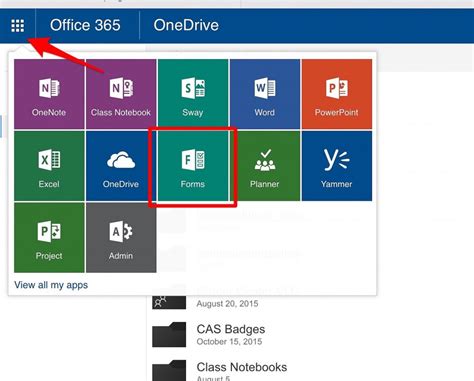Launch the Word app tile
The height and width of the screenshot is (381, 474).
265,94
